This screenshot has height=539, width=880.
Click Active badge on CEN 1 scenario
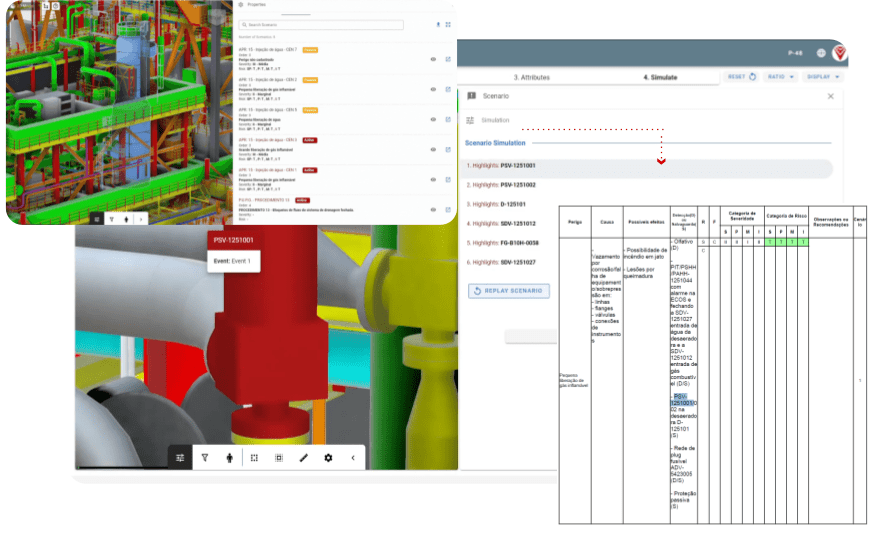tap(310, 170)
